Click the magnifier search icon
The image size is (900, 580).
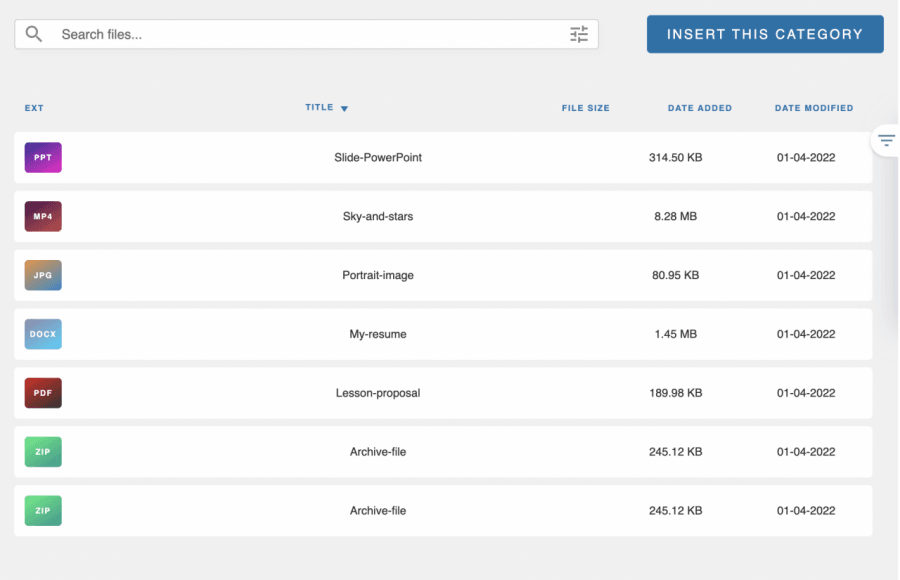[x=34, y=34]
